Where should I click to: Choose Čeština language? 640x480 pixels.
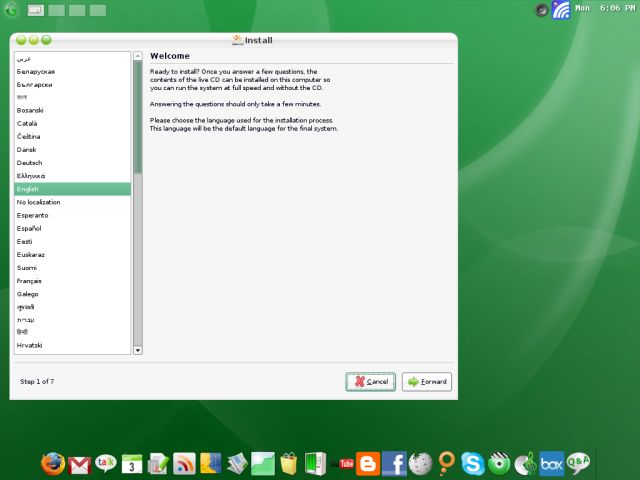pos(73,136)
